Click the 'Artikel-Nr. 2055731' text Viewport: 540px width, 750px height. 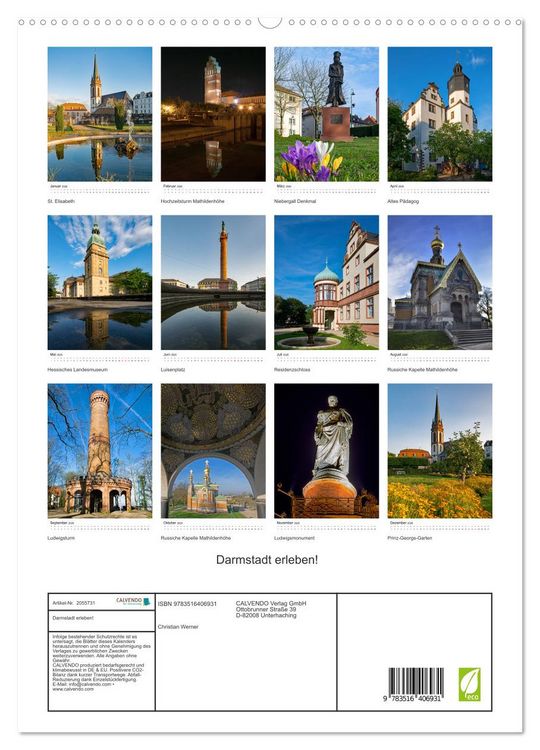pos(74,603)
